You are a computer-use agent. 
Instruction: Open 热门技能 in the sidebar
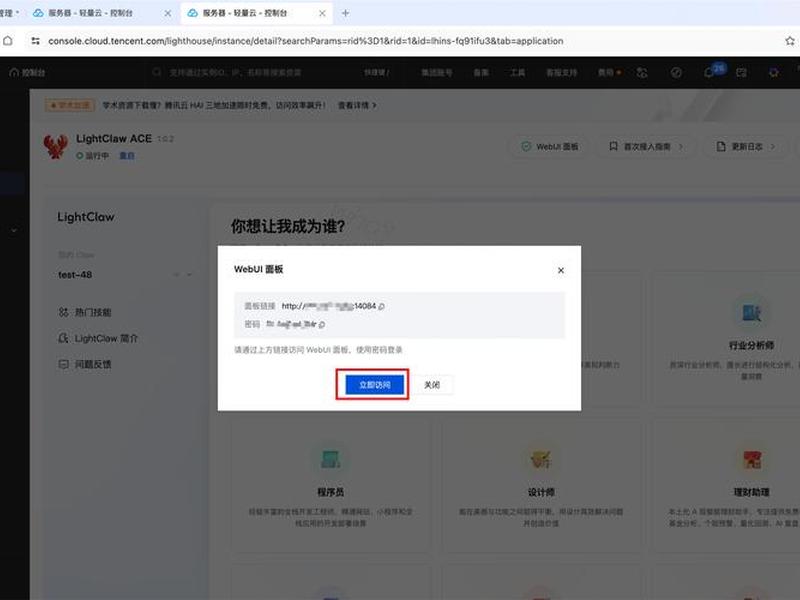(85, 312)
